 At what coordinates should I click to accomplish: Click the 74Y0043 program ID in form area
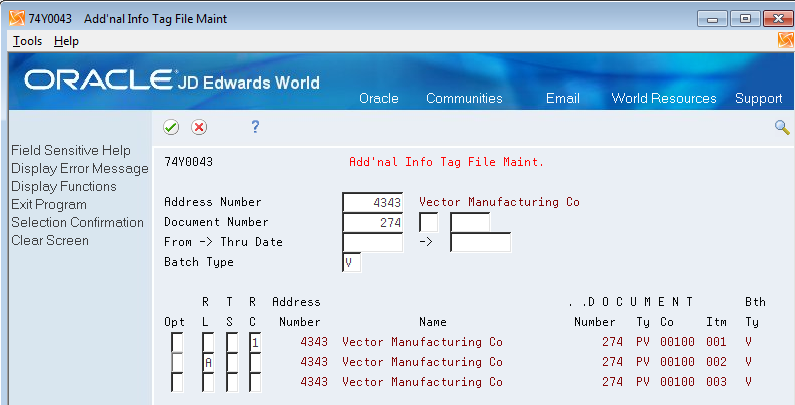click(189, 162)
